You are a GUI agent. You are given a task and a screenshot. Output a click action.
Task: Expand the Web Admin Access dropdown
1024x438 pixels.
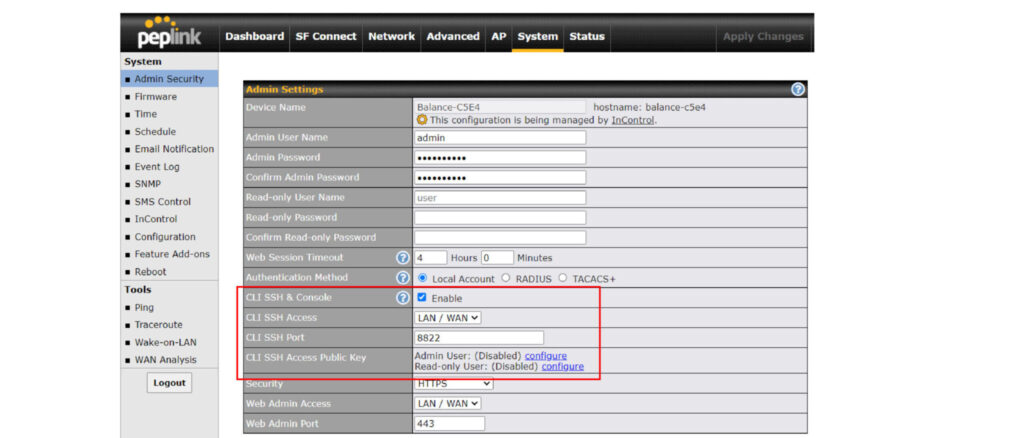pyautogui.click(x=448, y=403)
